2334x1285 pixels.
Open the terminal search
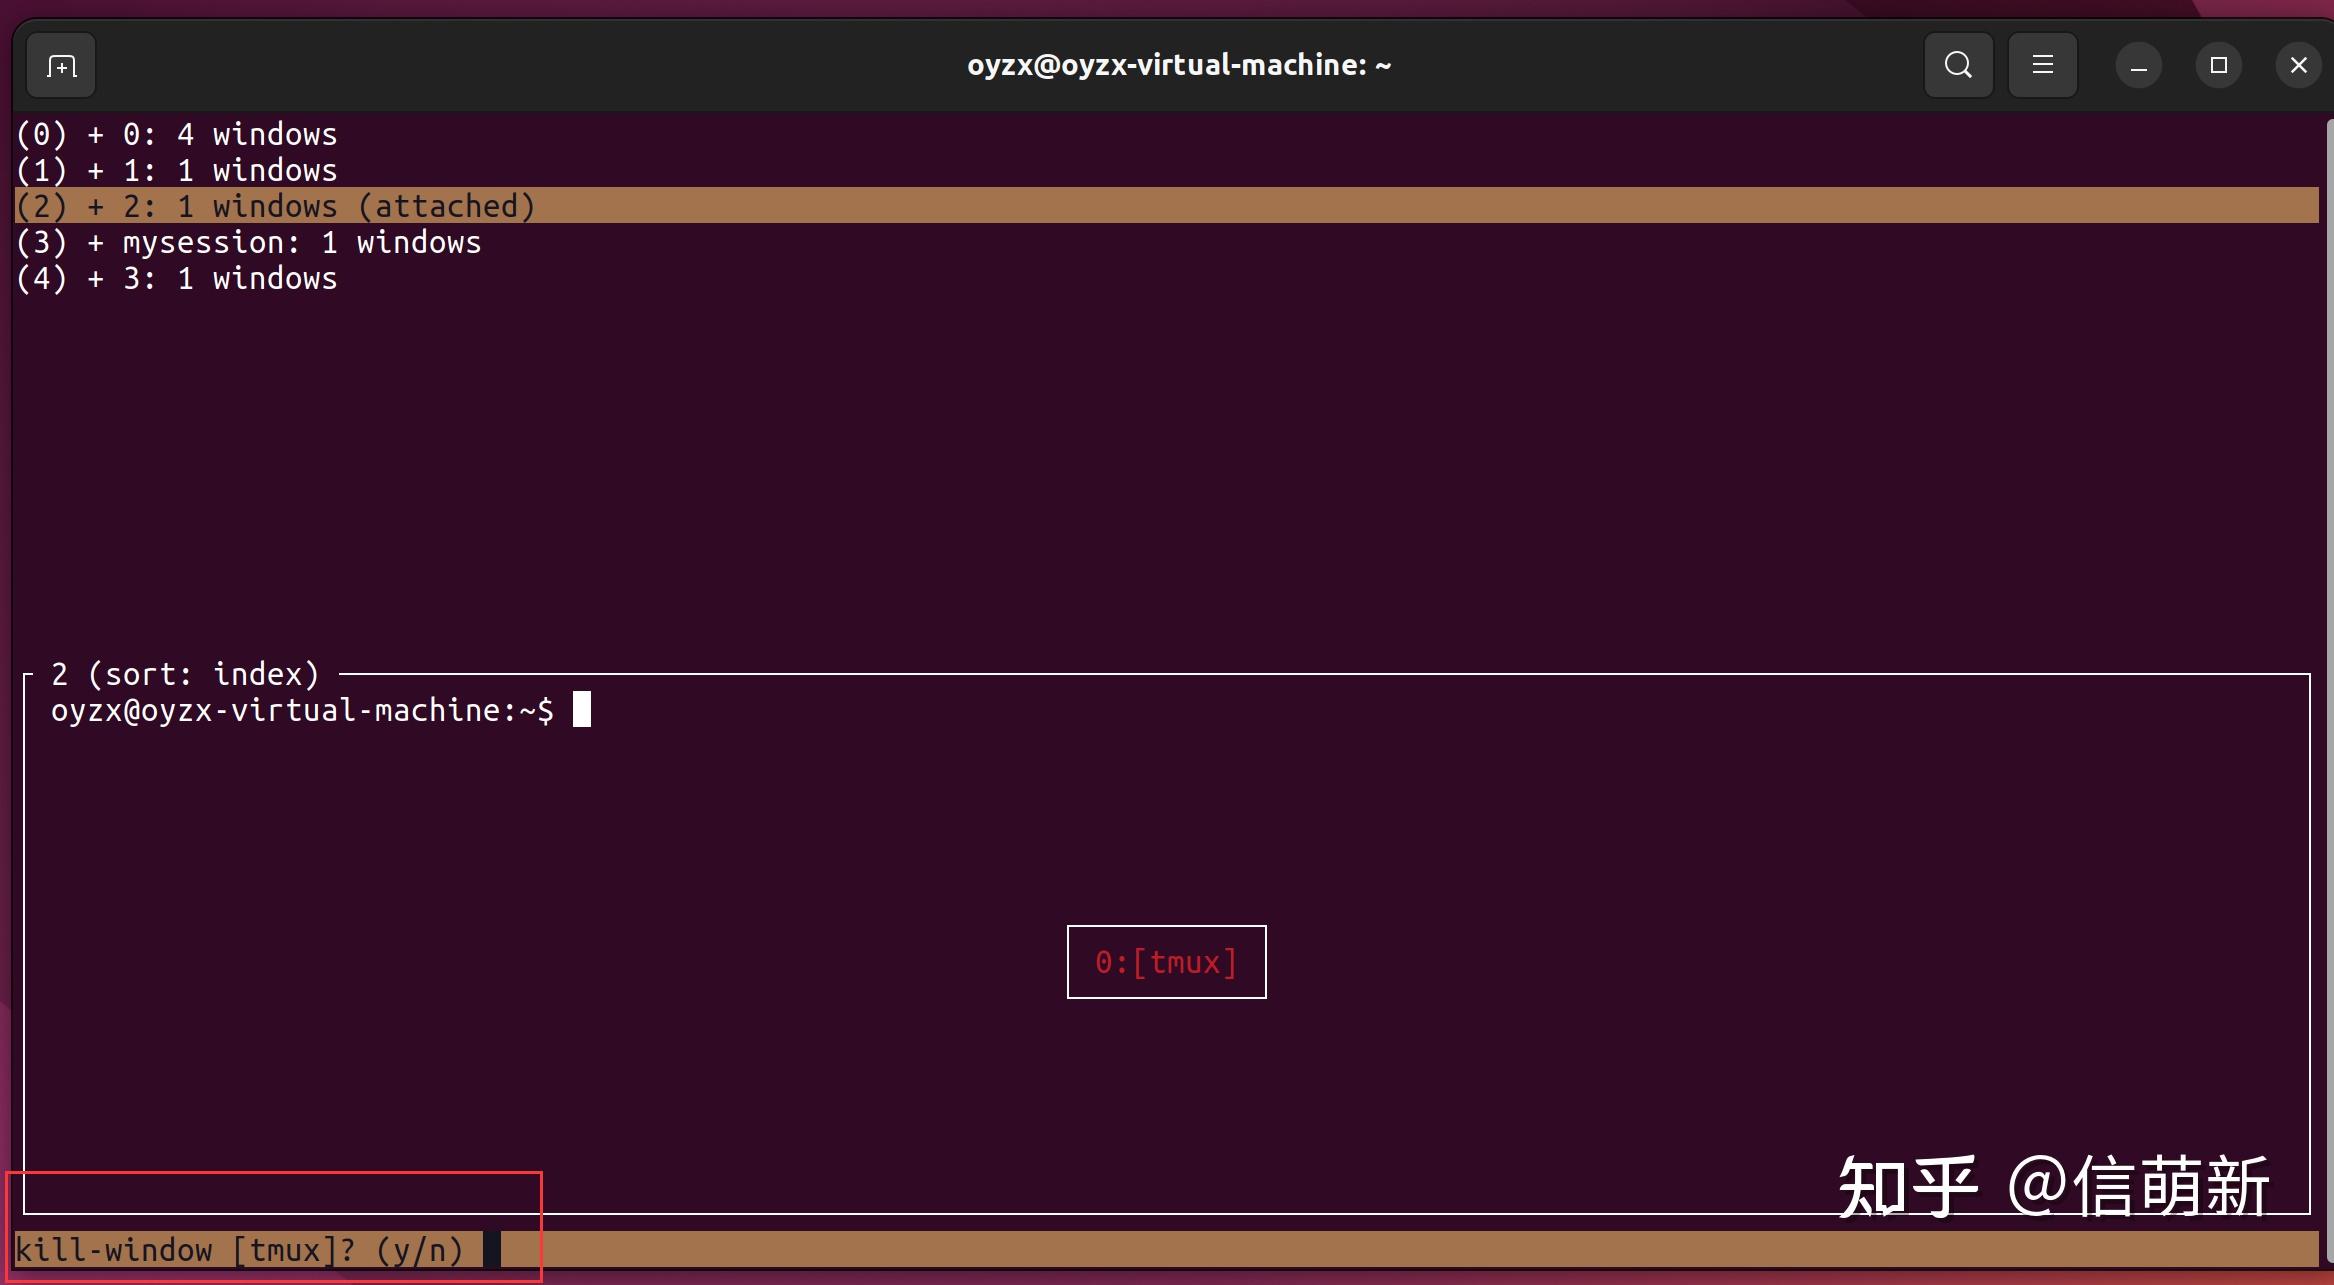(x=1957, y=64)
